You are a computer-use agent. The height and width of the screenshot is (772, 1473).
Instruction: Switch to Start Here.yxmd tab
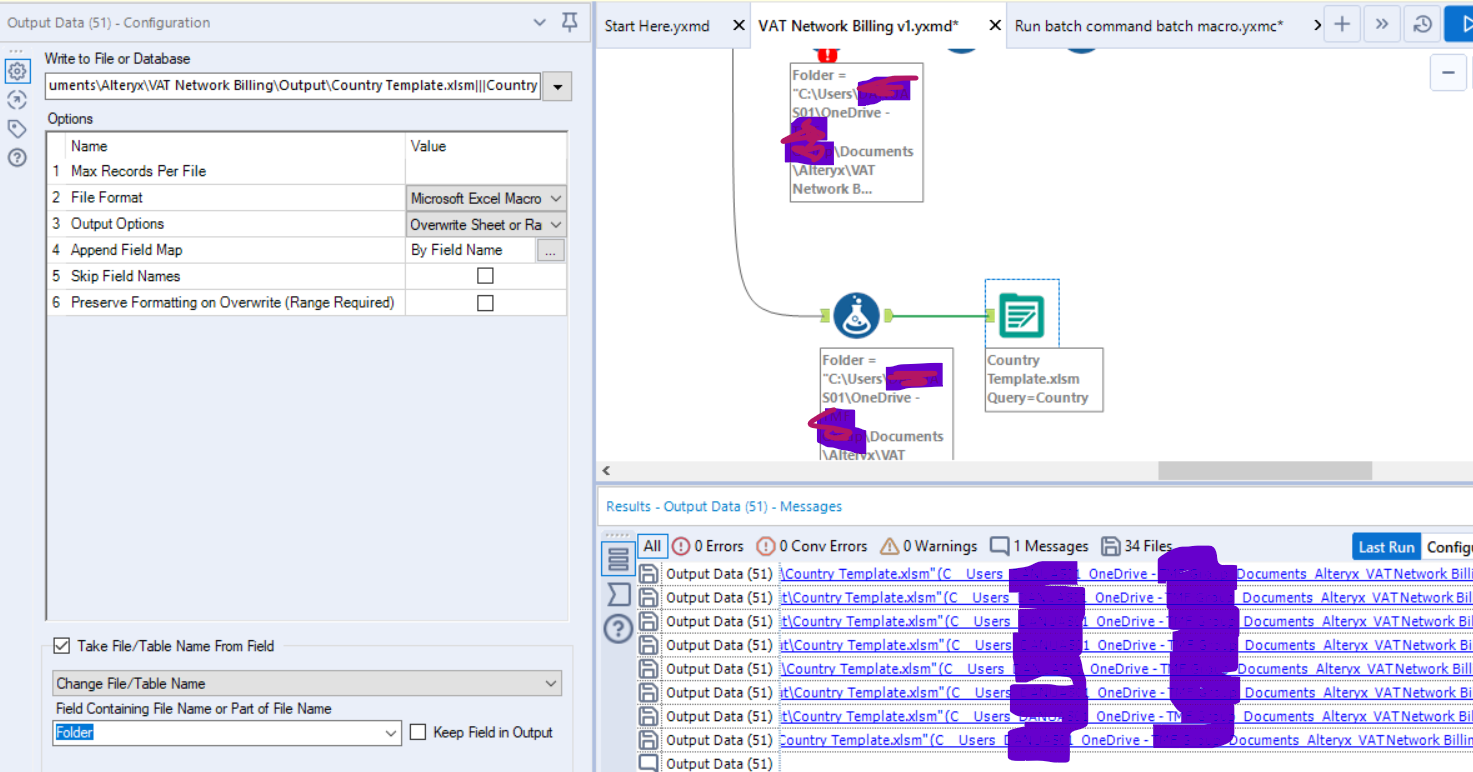click(x=657, y=26)
